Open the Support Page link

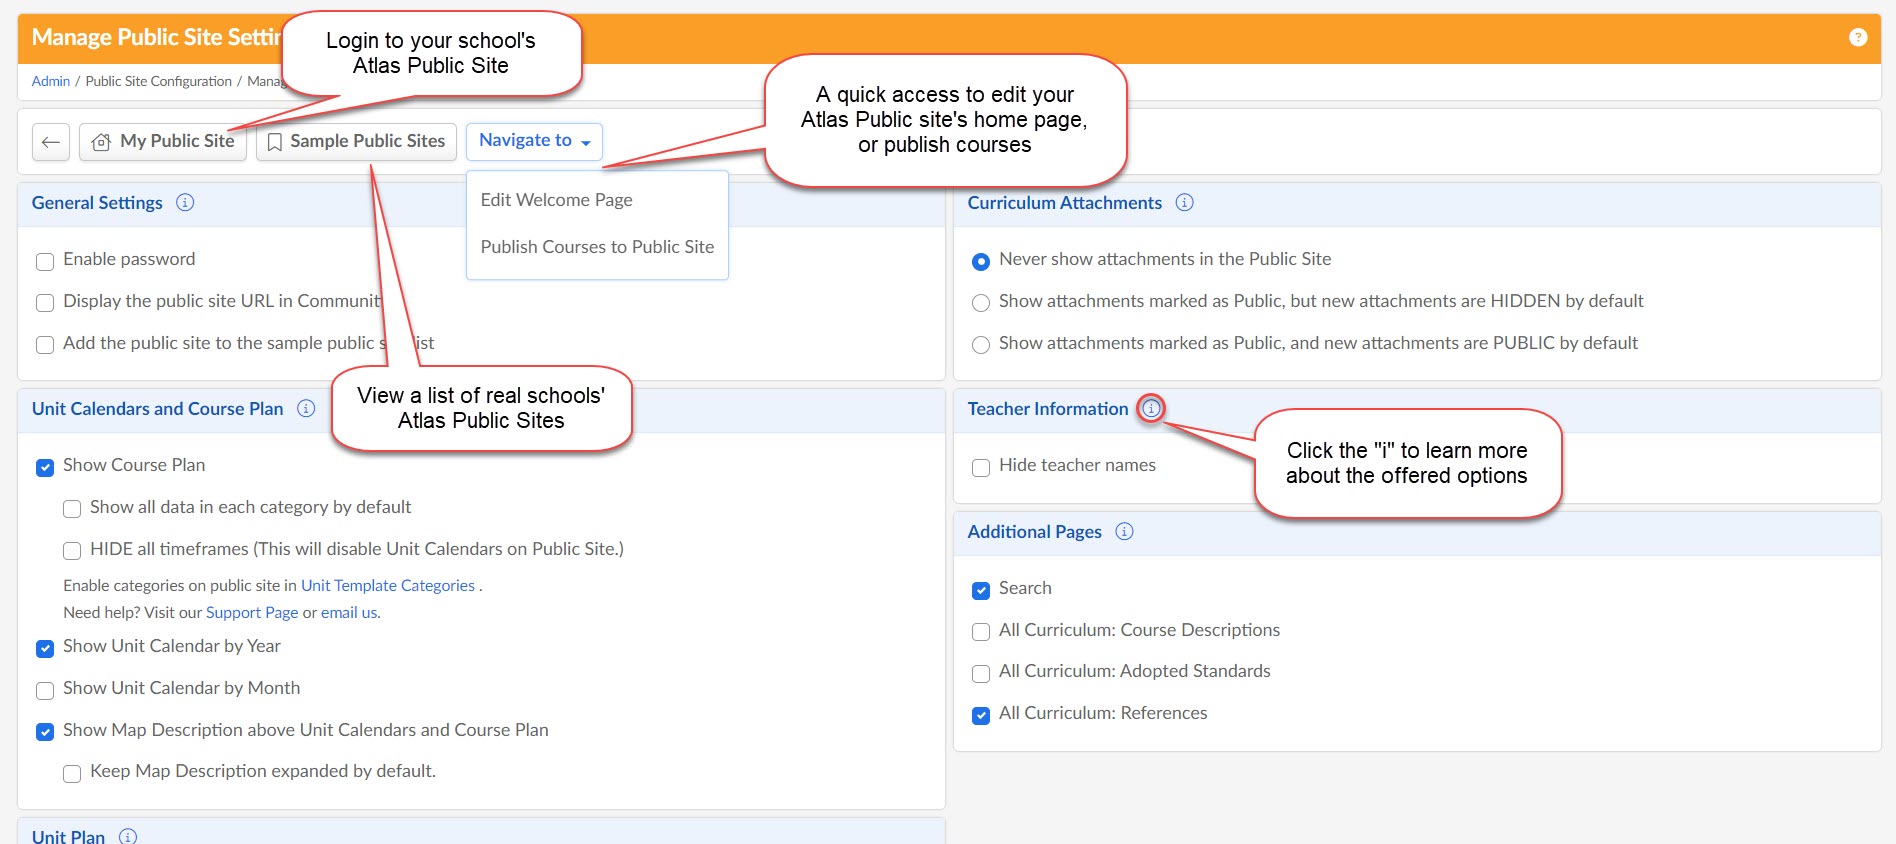click(252, 613)
